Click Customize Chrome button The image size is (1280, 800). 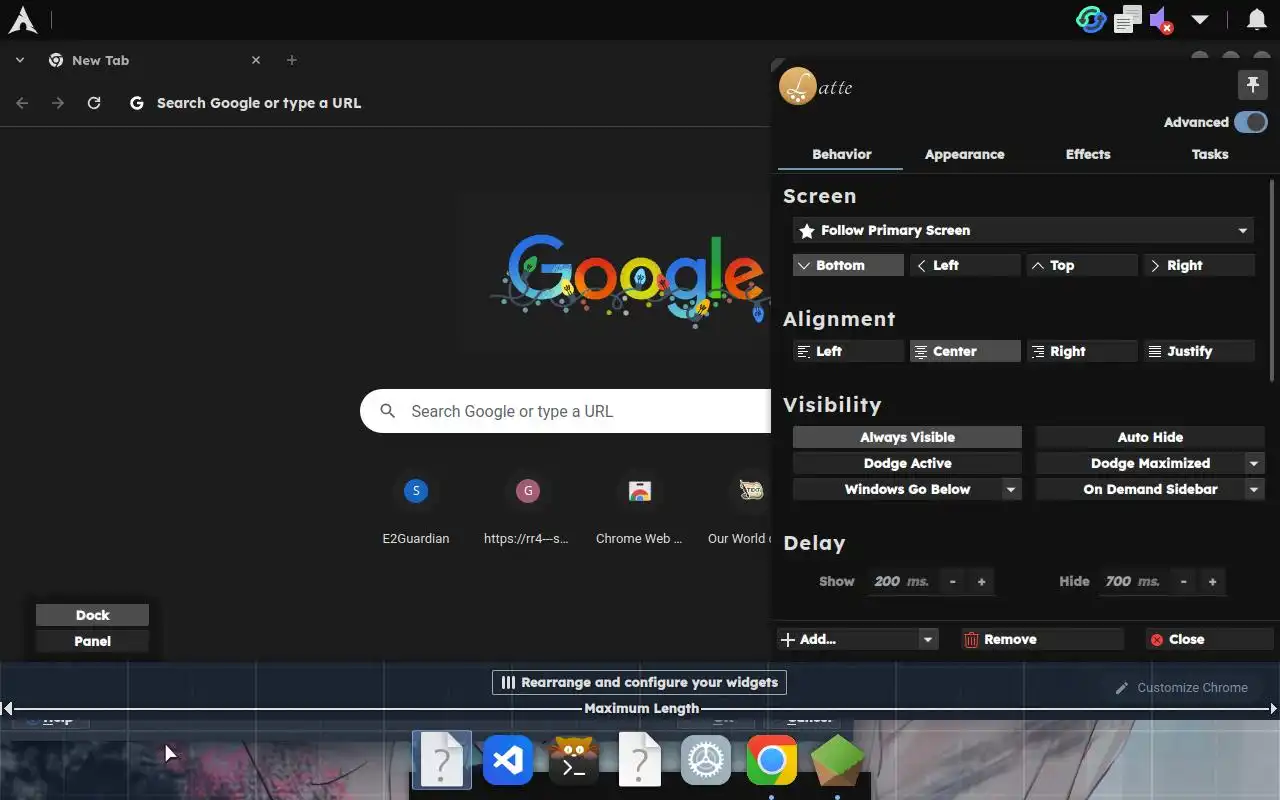pos(1182,688)
